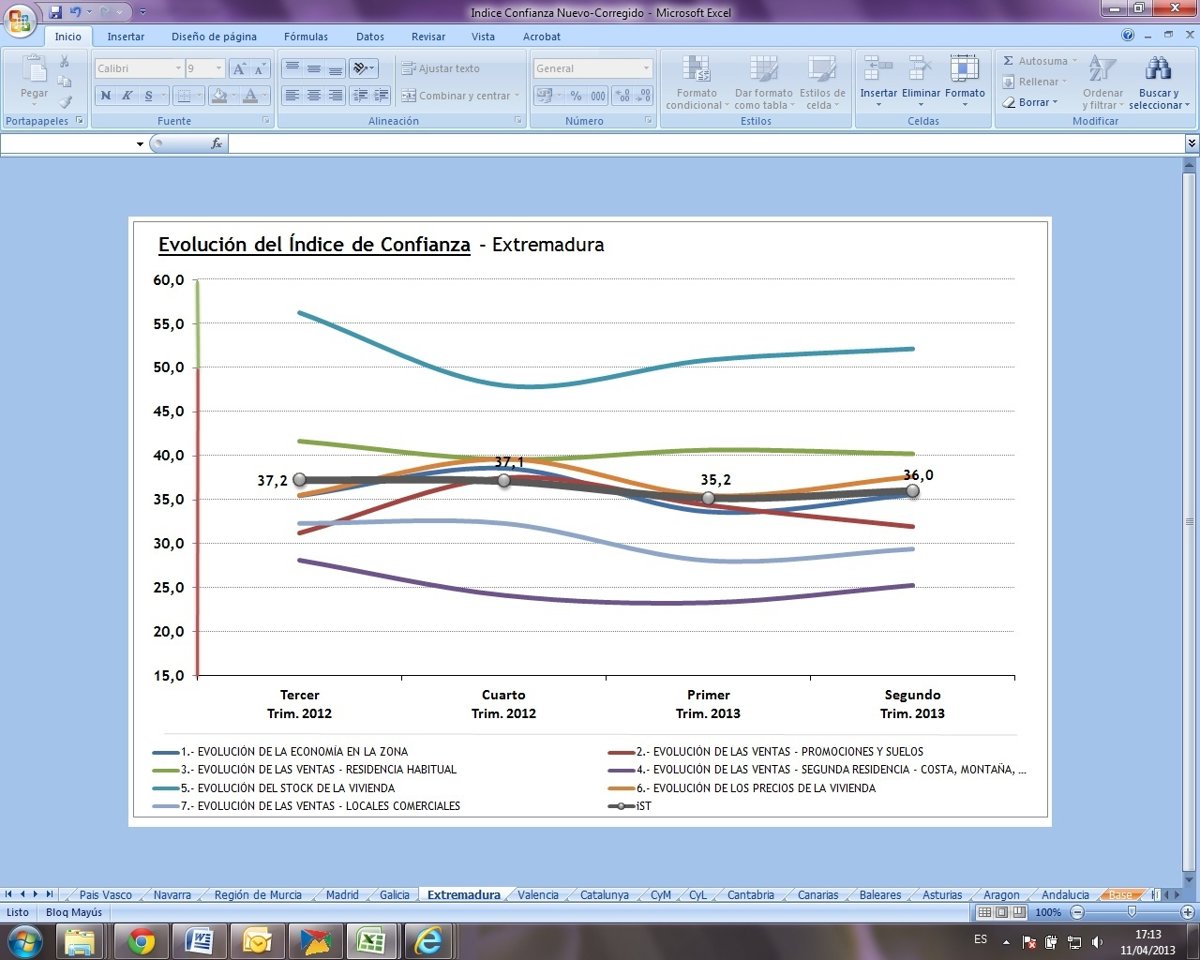The width and height of the screenshot is (1200, 960).
Task: Click the Insert function fx icon
Action: (216, 144)
